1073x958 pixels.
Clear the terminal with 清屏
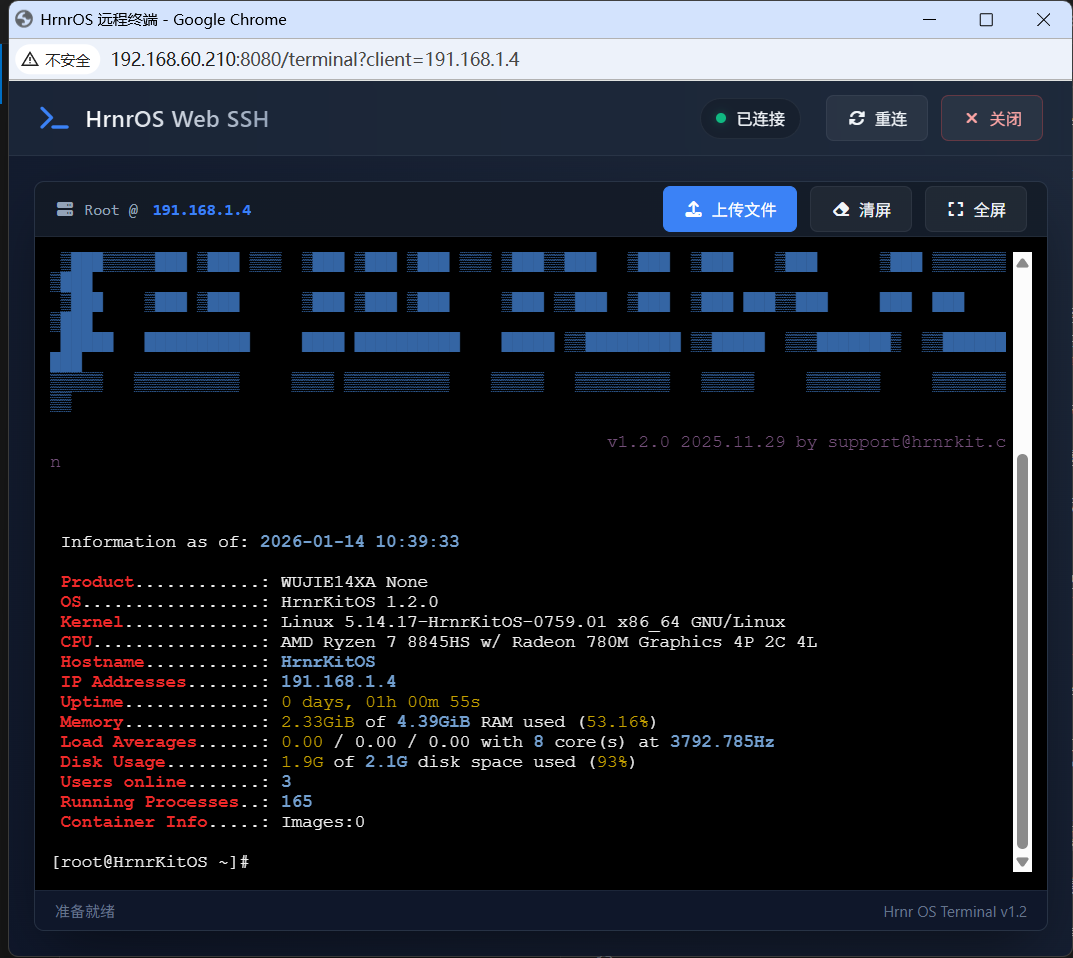[860, 210]
